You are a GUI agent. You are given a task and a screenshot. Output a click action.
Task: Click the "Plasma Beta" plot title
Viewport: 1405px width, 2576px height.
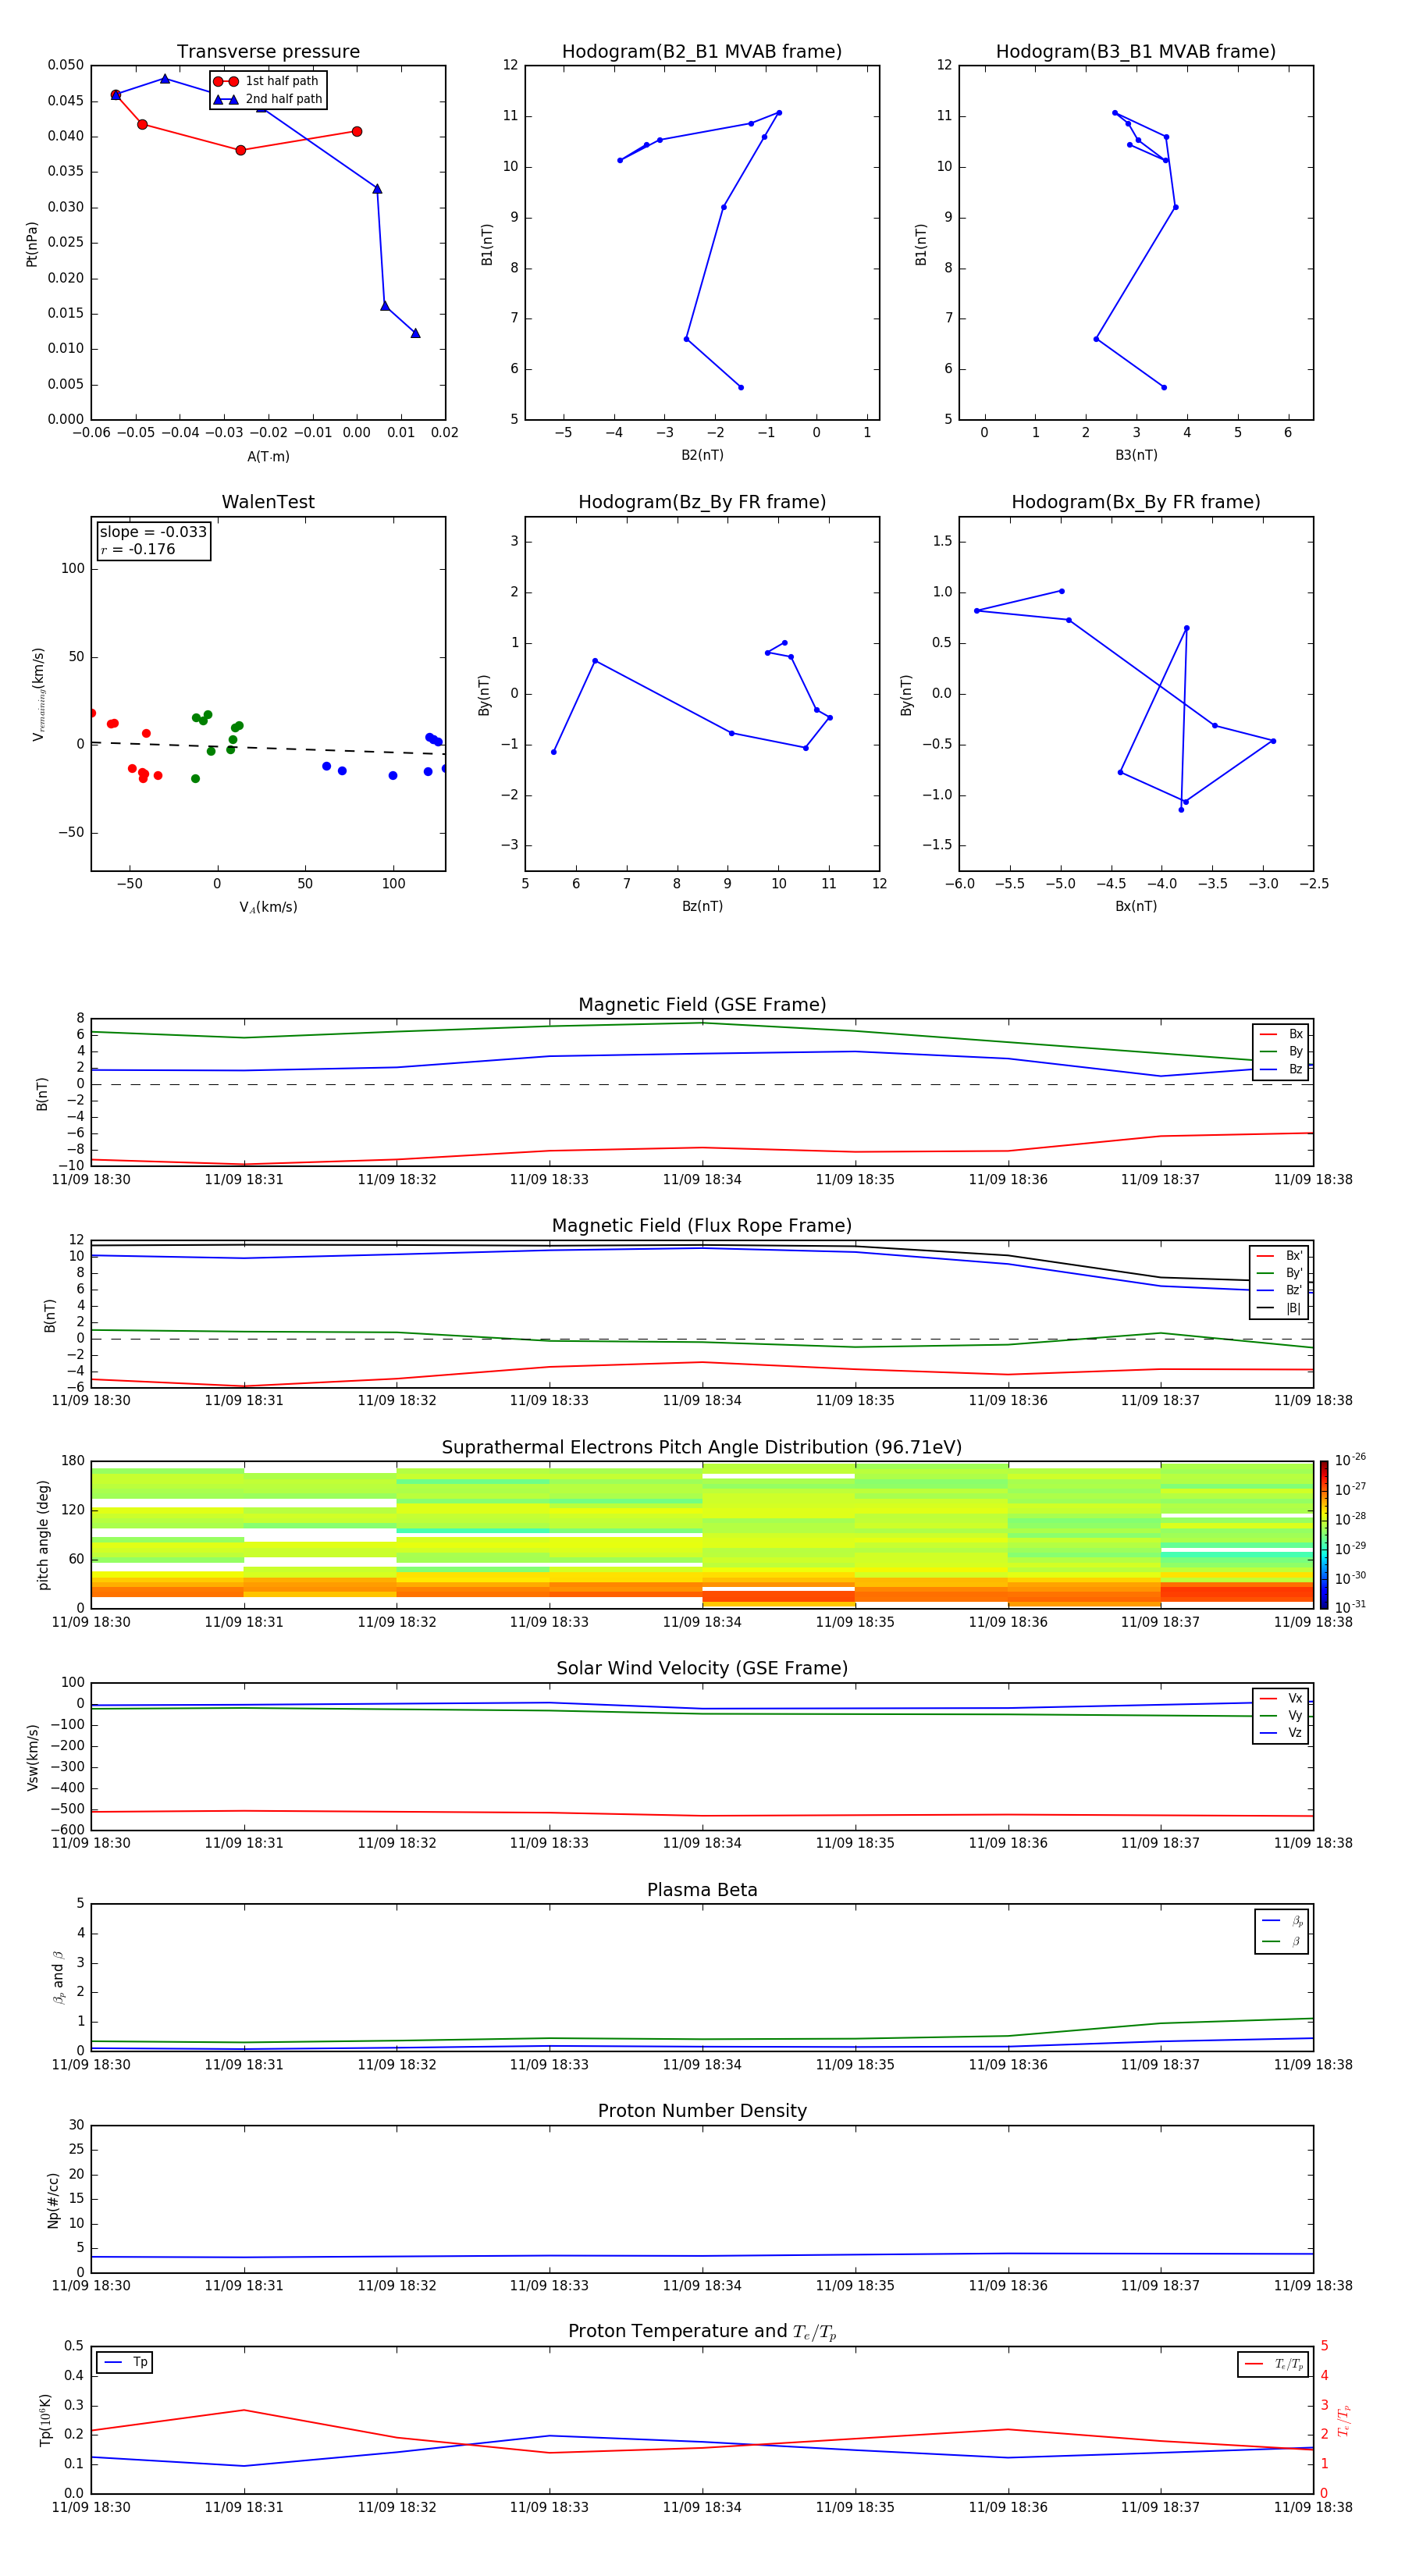coord(702,1890)
